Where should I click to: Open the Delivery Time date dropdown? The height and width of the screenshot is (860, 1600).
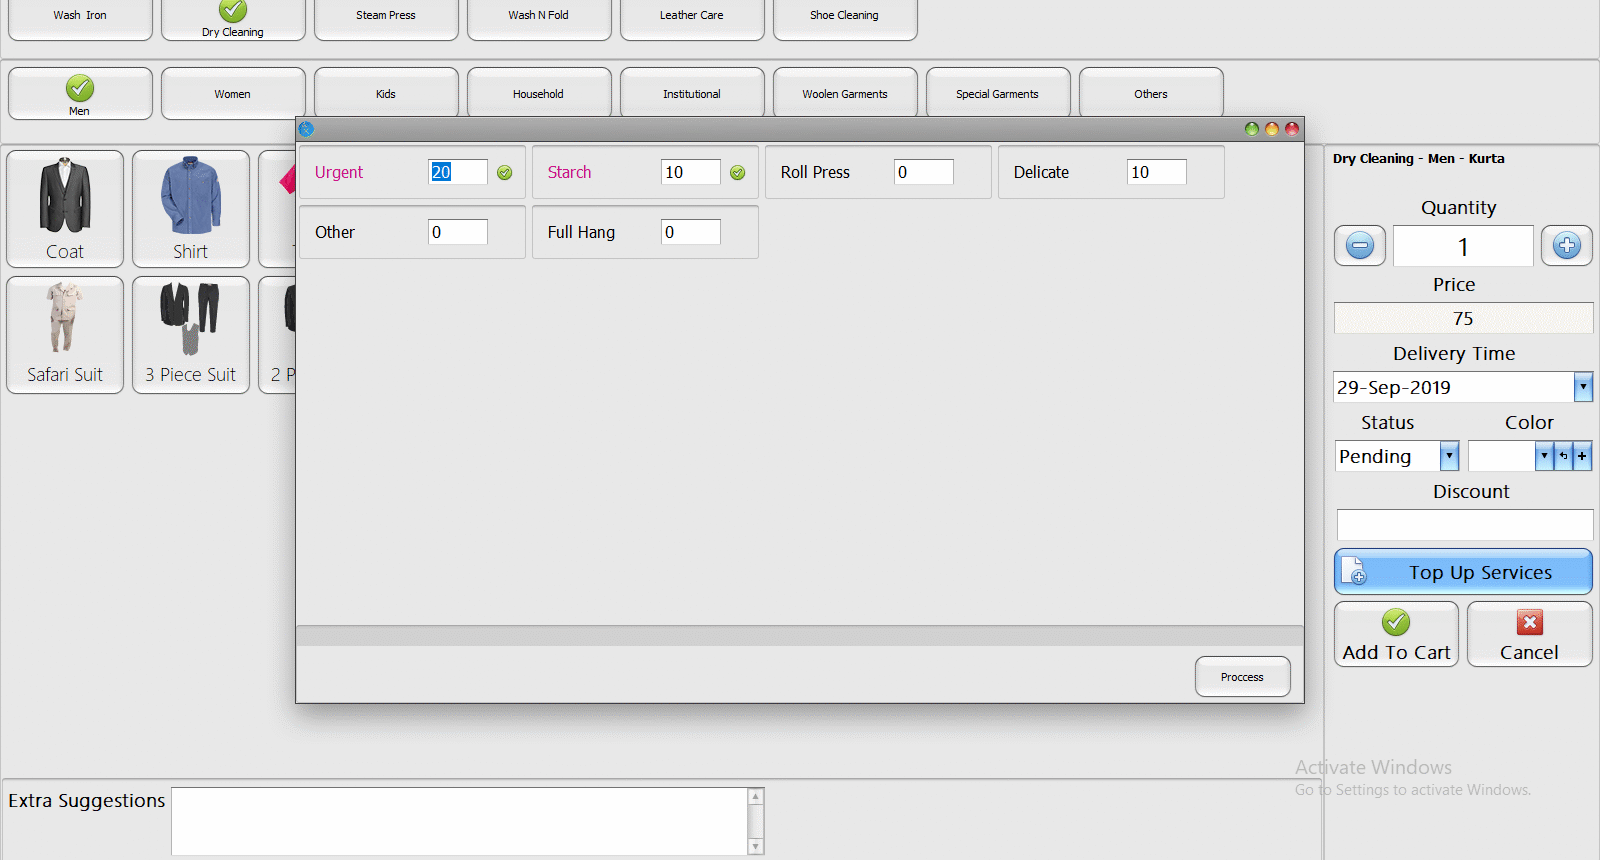tap(1583, 387)
